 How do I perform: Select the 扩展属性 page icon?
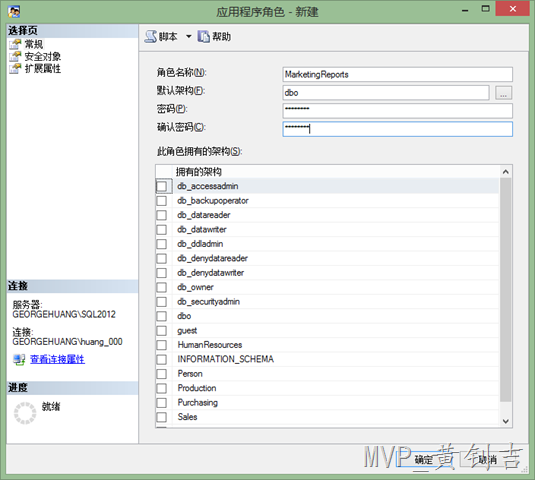(15, 69)
